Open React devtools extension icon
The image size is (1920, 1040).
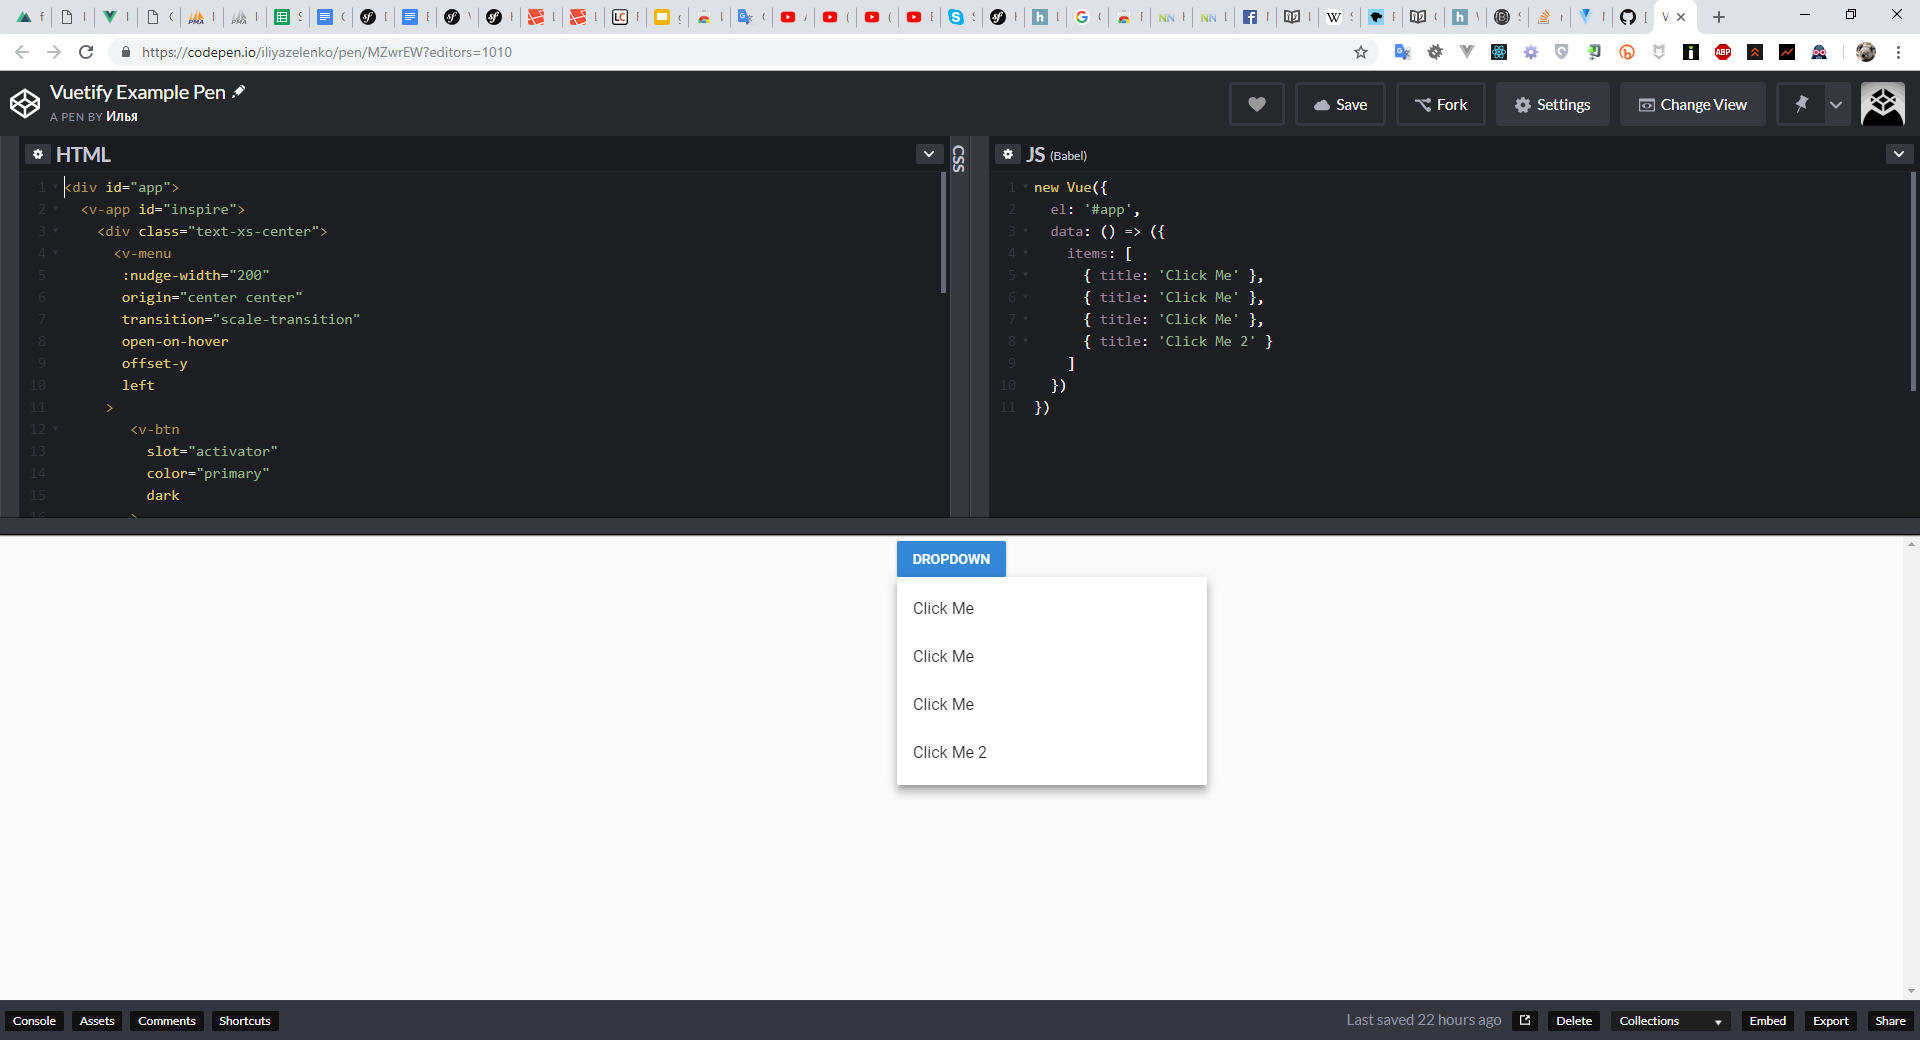click(1499, 52)
